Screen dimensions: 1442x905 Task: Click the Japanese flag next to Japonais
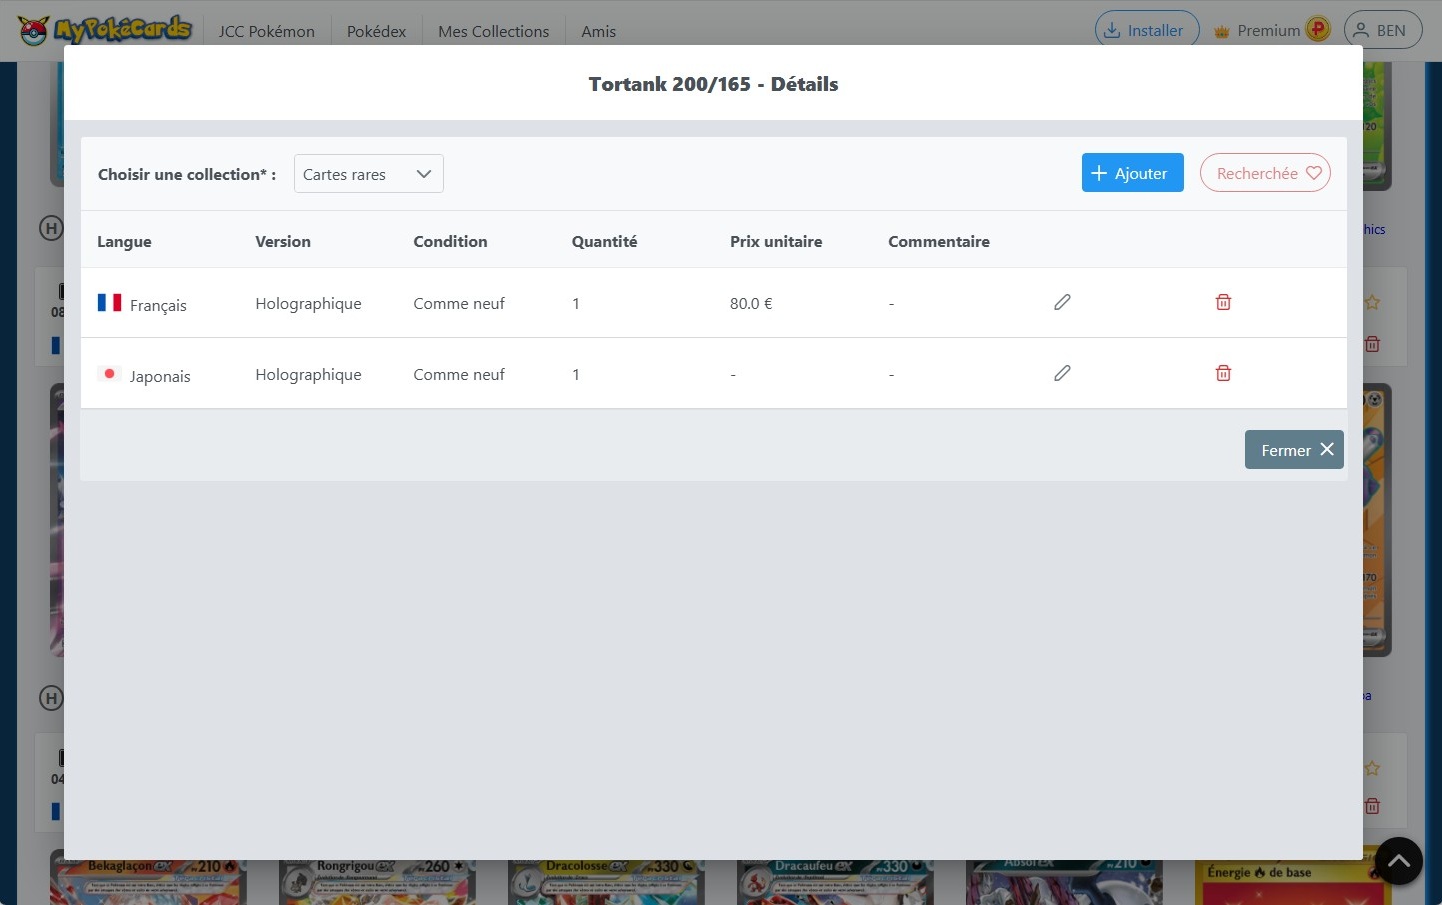109,373
